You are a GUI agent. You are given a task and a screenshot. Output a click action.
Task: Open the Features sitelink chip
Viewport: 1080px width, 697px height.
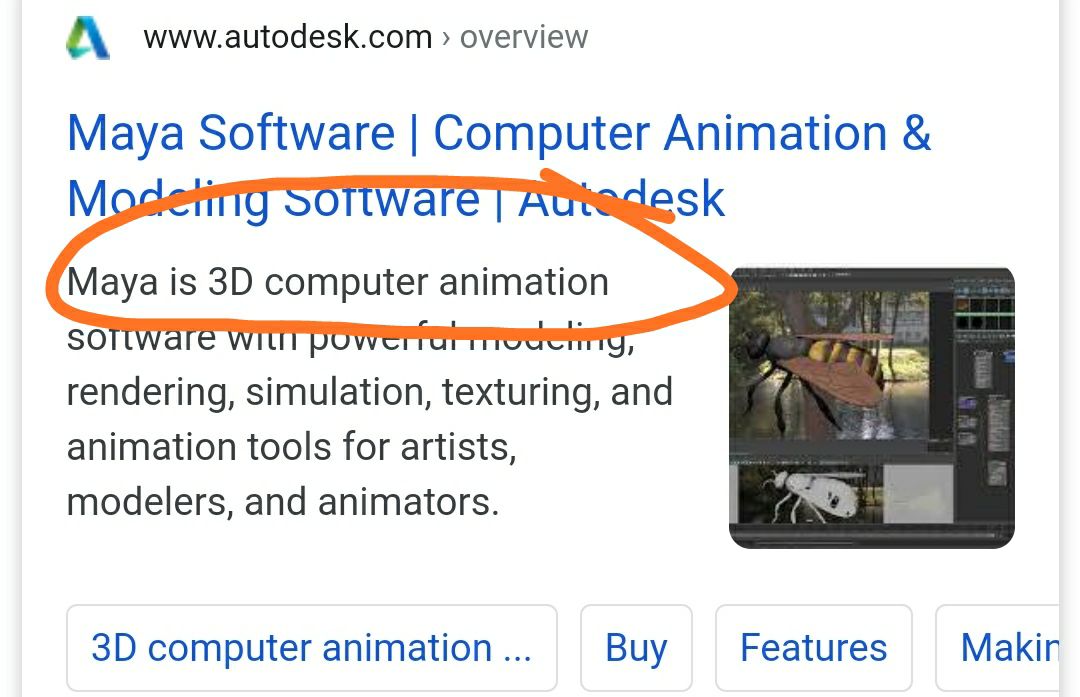[x=813, y=648]
